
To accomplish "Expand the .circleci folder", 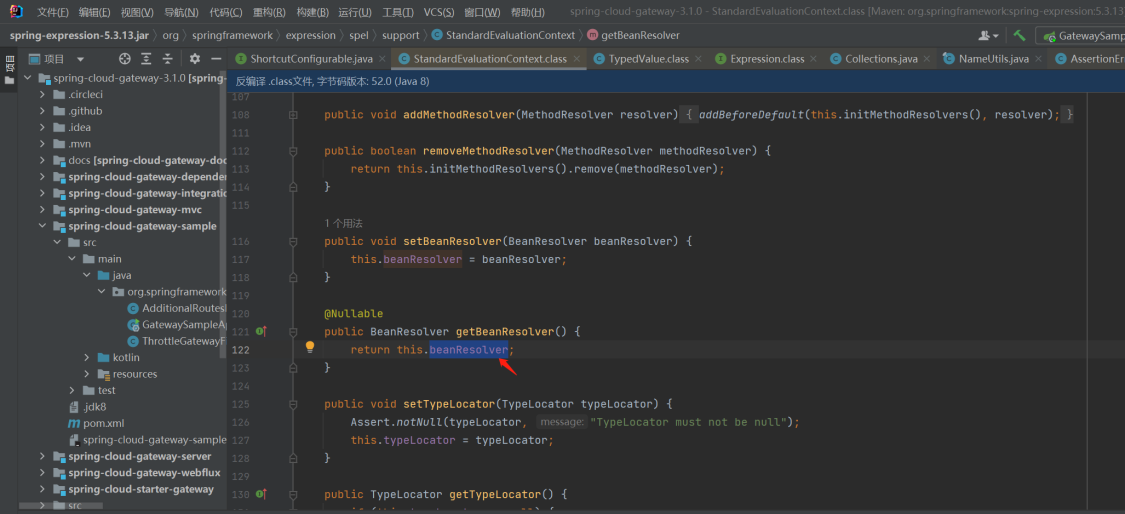I will point(42,95).
